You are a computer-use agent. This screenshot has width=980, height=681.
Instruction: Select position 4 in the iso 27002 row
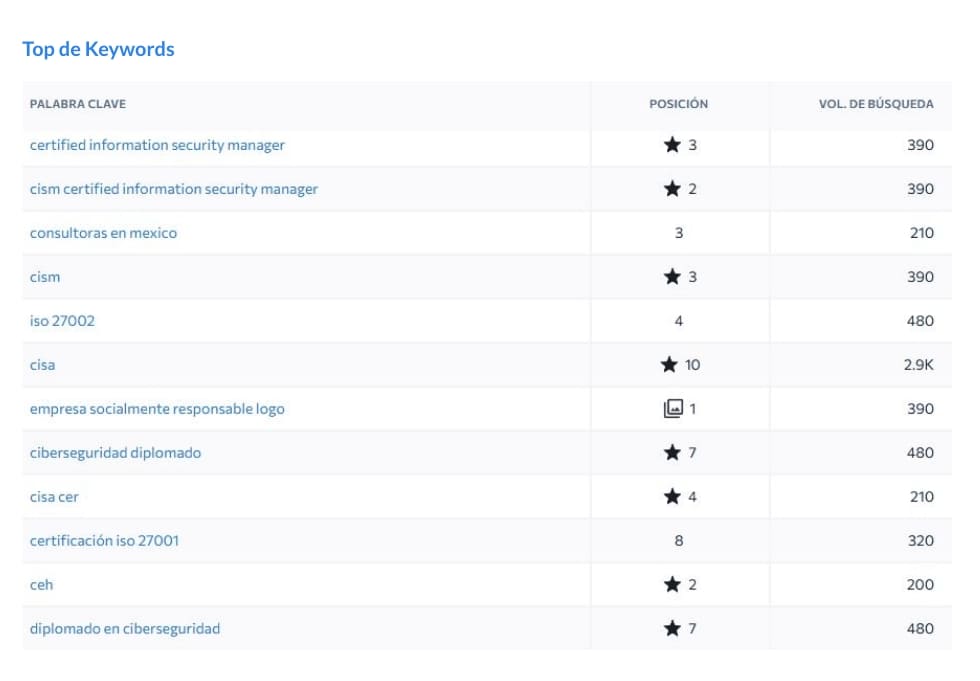(679, 321)
